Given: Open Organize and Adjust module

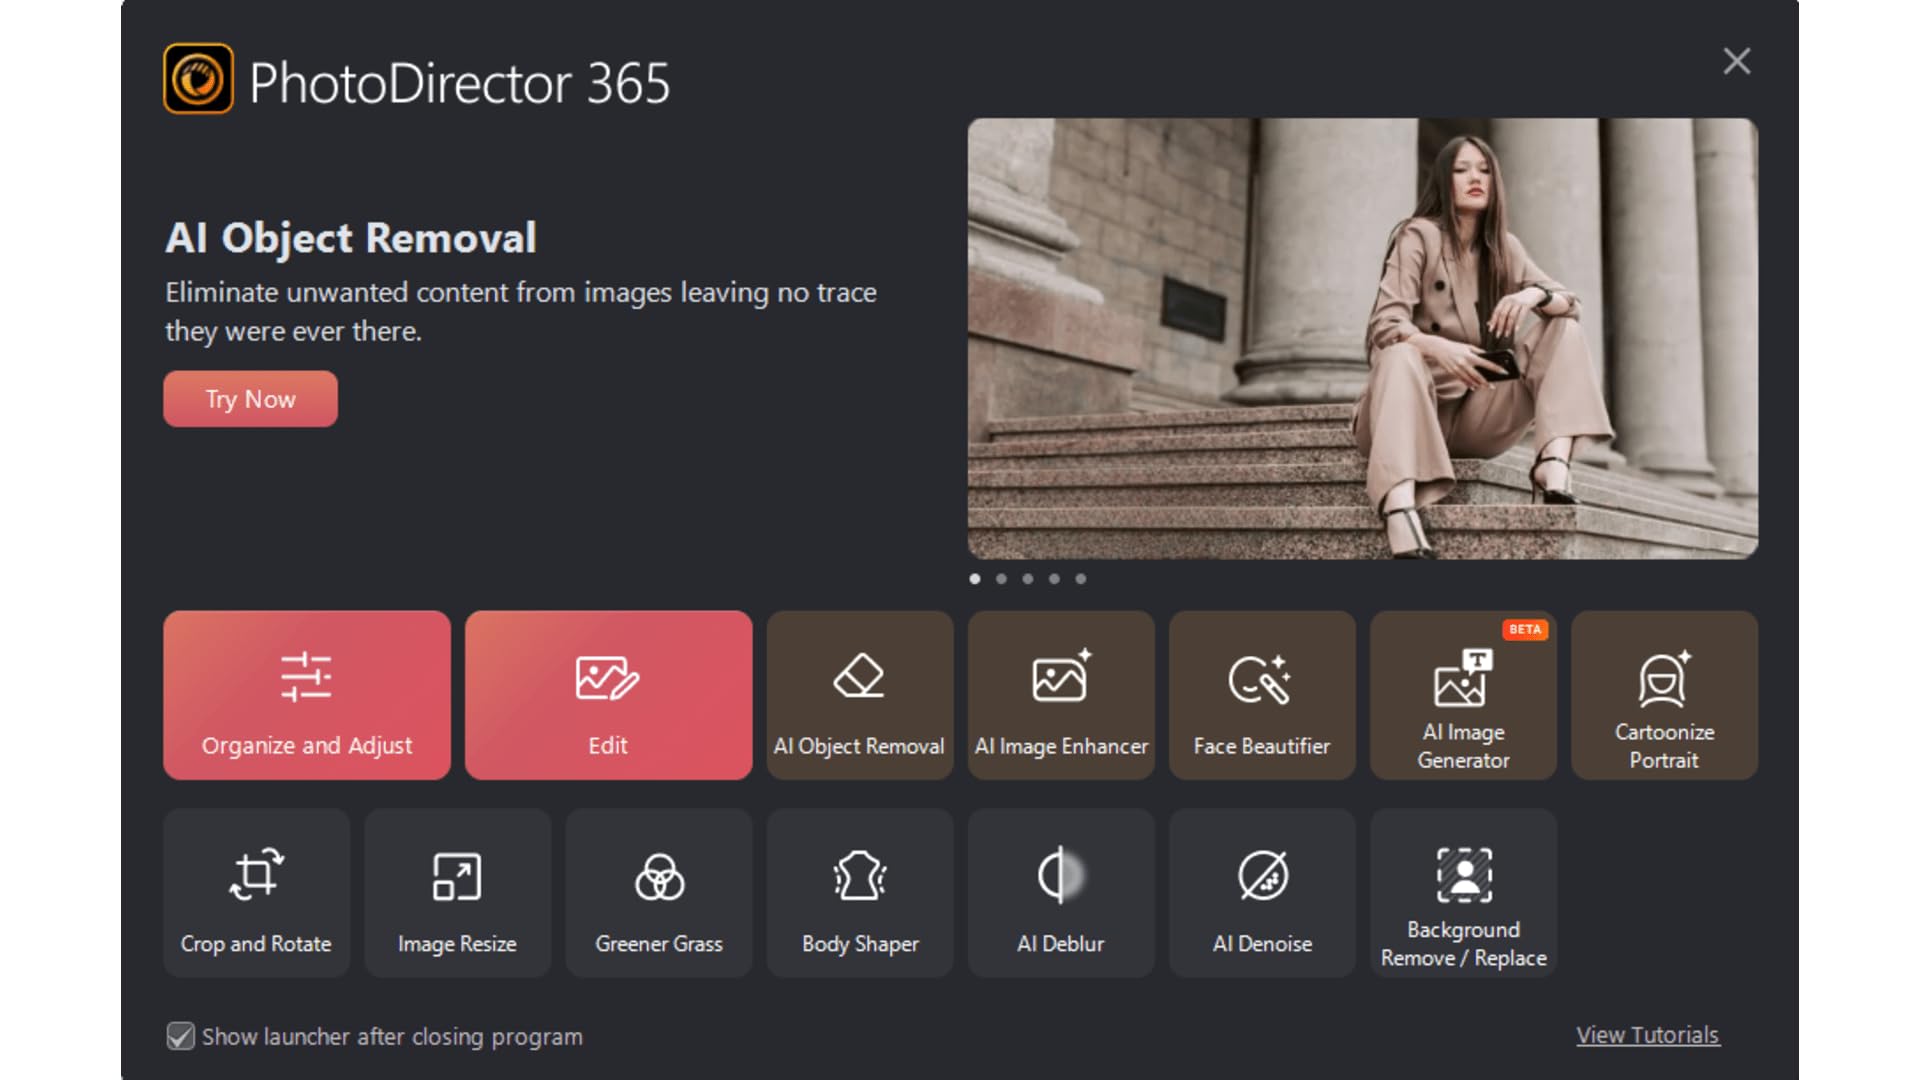Looking at the screenshot, I should click(306, 695).
